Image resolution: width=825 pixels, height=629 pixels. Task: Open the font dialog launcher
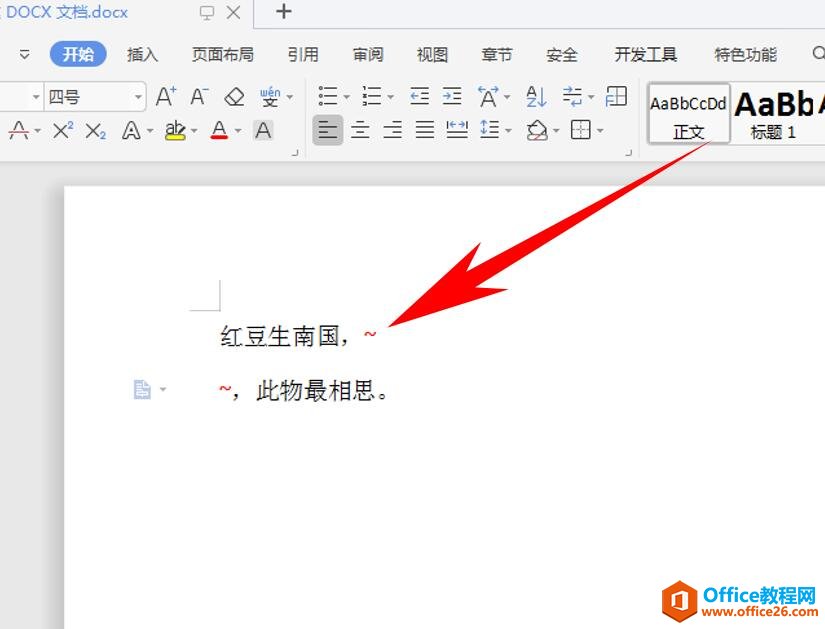tap(295, 153)
